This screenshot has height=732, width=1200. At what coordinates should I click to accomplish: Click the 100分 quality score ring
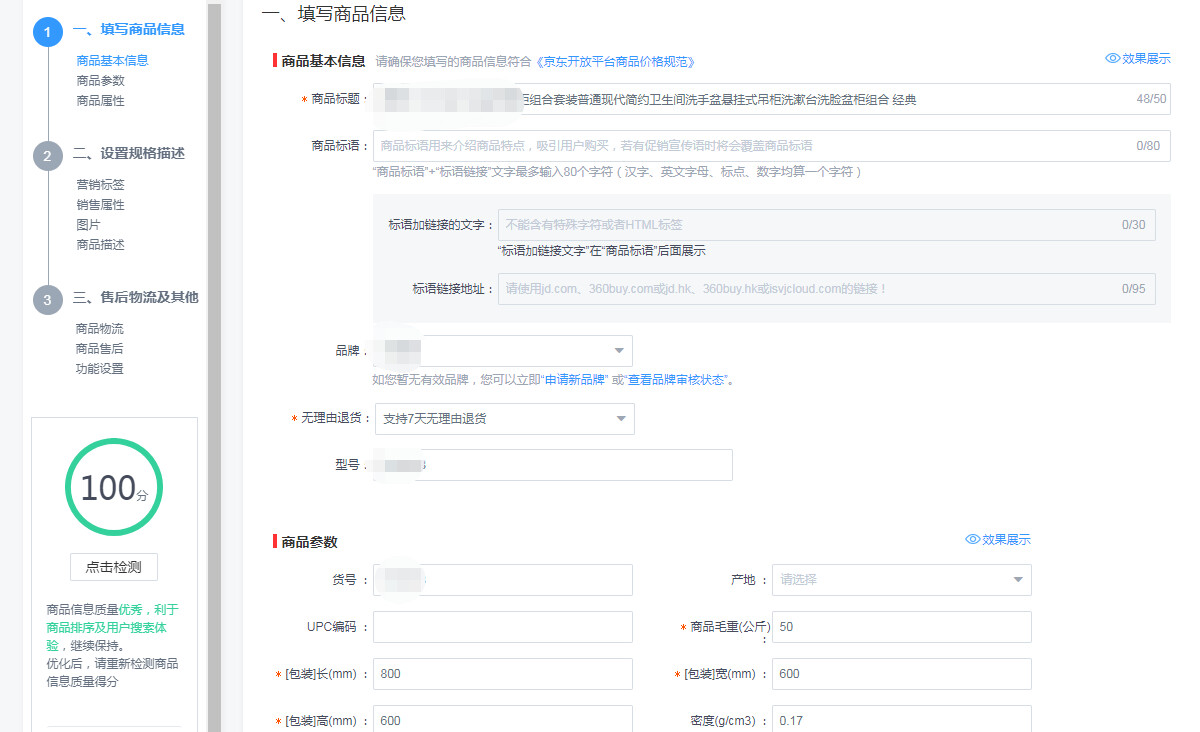point(113,486)
